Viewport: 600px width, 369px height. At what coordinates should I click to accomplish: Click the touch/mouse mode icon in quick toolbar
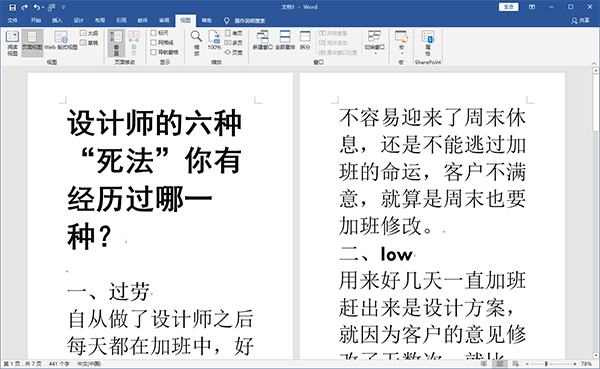click(52, 7)
